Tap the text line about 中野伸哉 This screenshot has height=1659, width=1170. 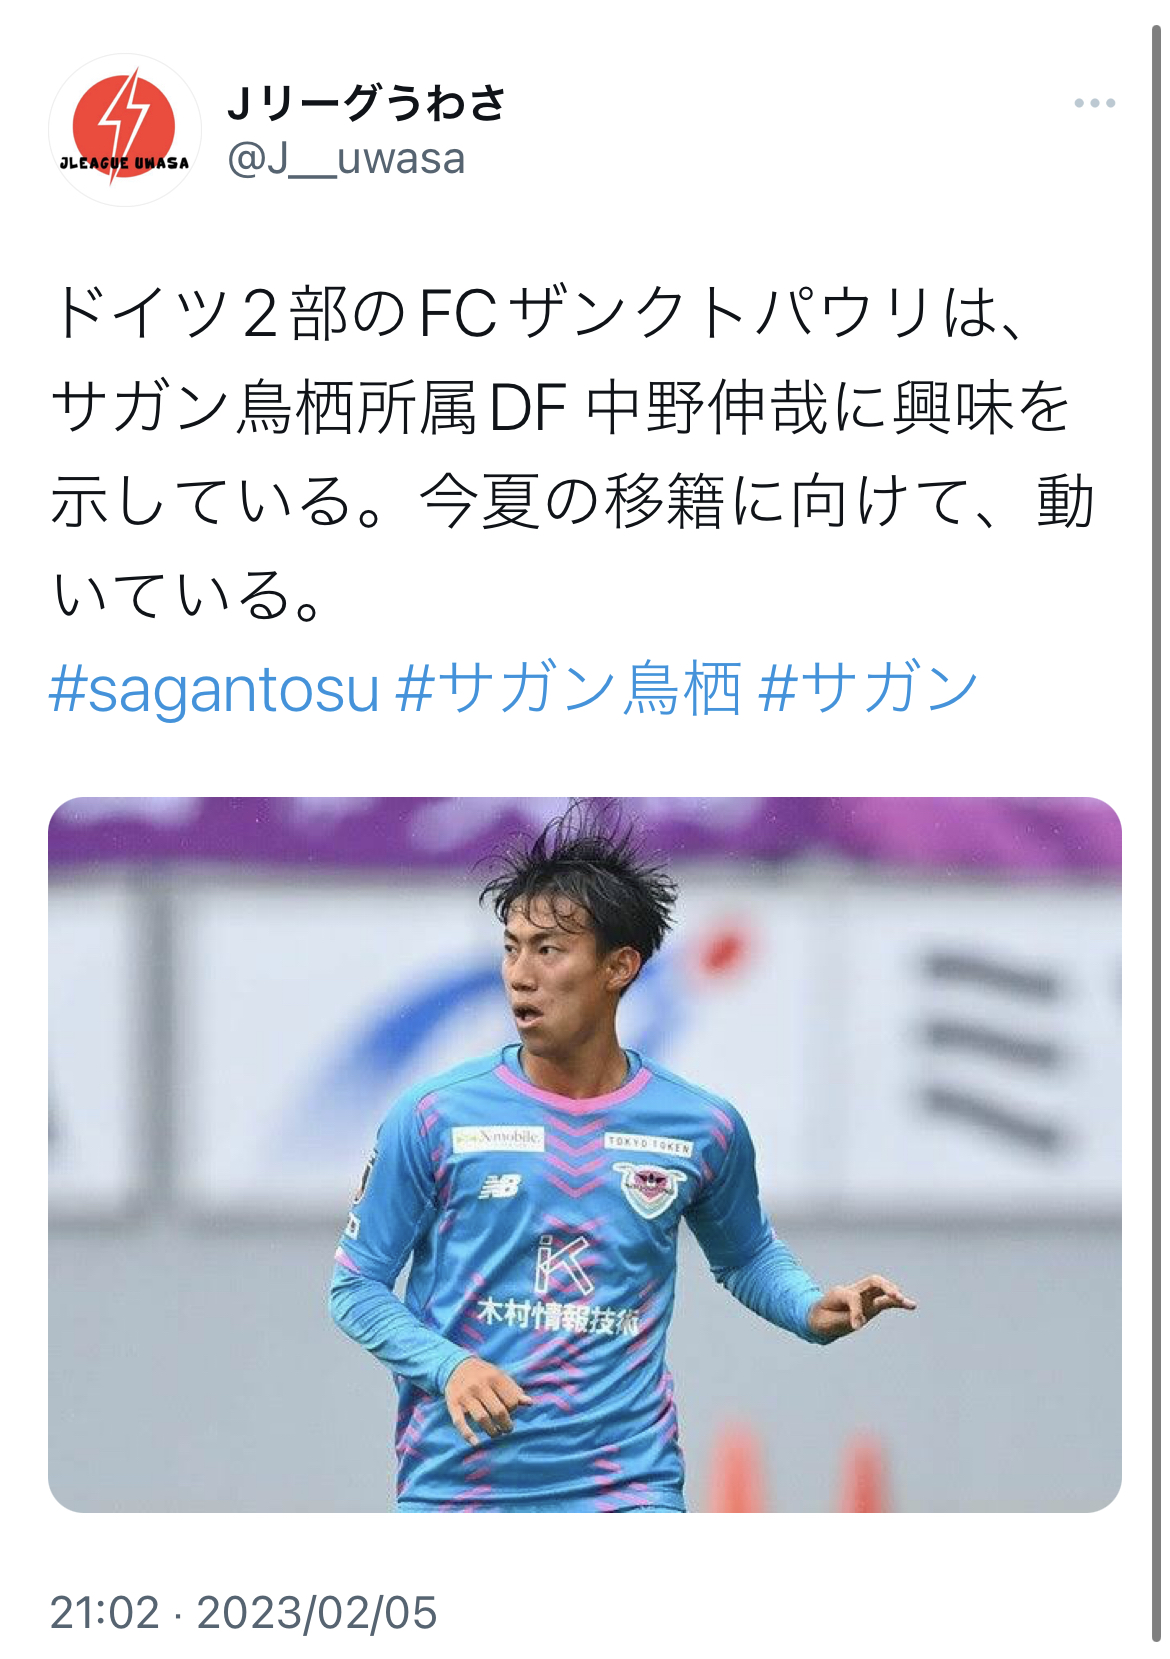[x=561, y=407]
